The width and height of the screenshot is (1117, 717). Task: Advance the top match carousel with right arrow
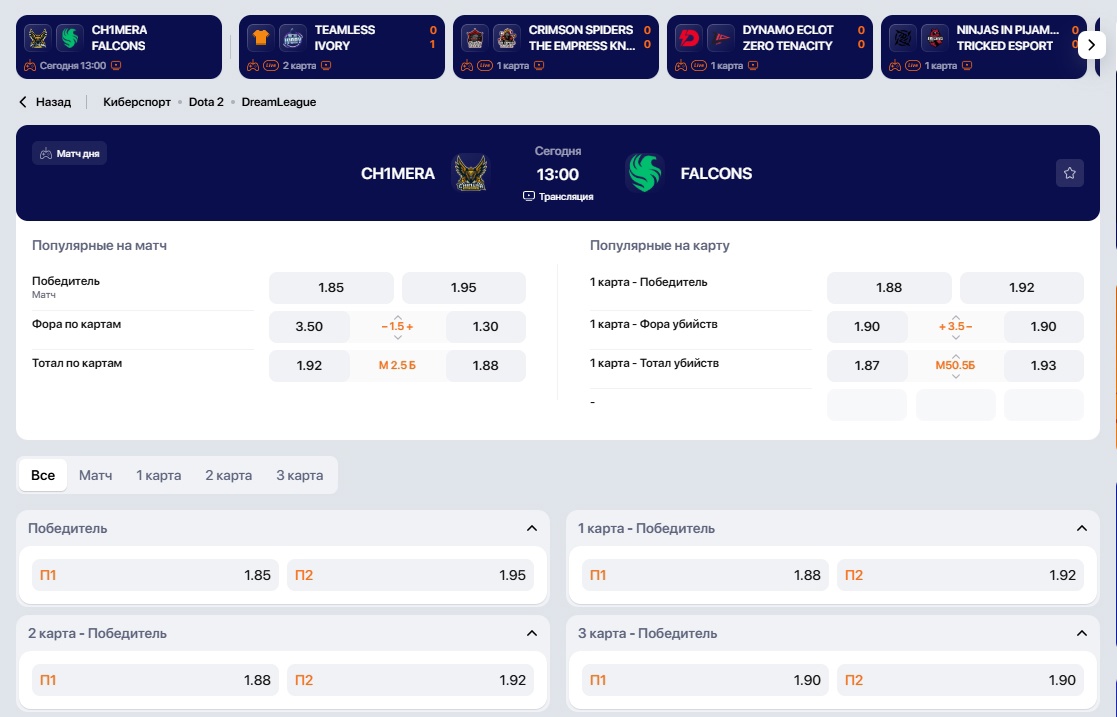click(1091, 46)
